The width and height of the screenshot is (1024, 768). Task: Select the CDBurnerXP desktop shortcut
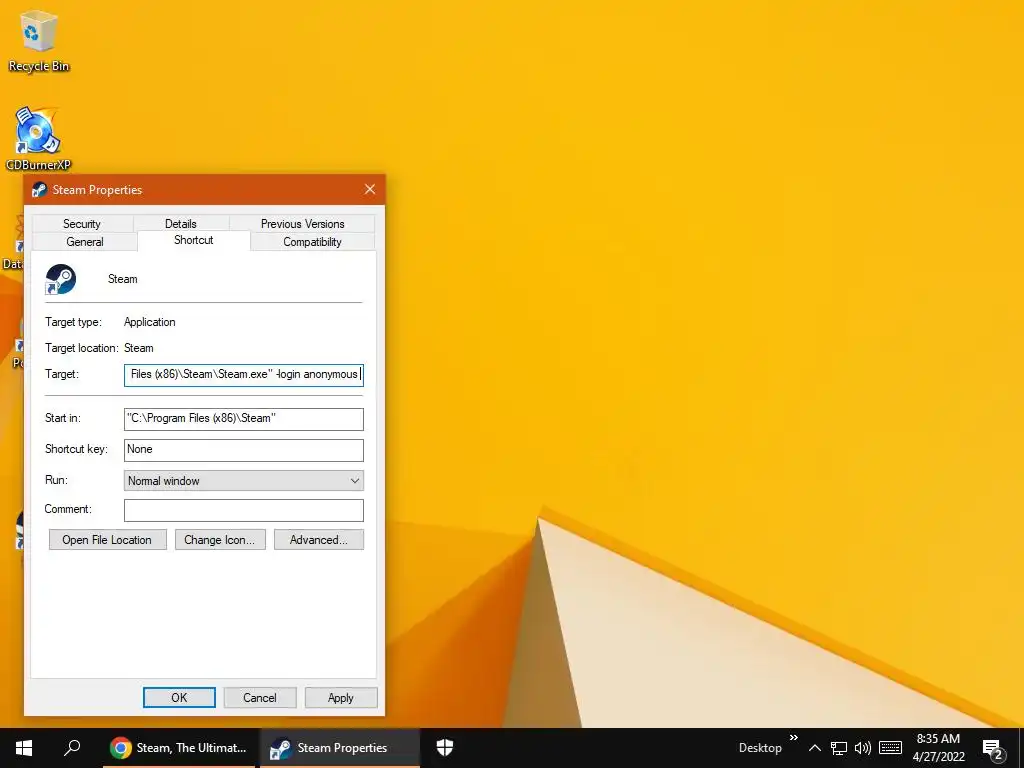click(x=38, y=139)
